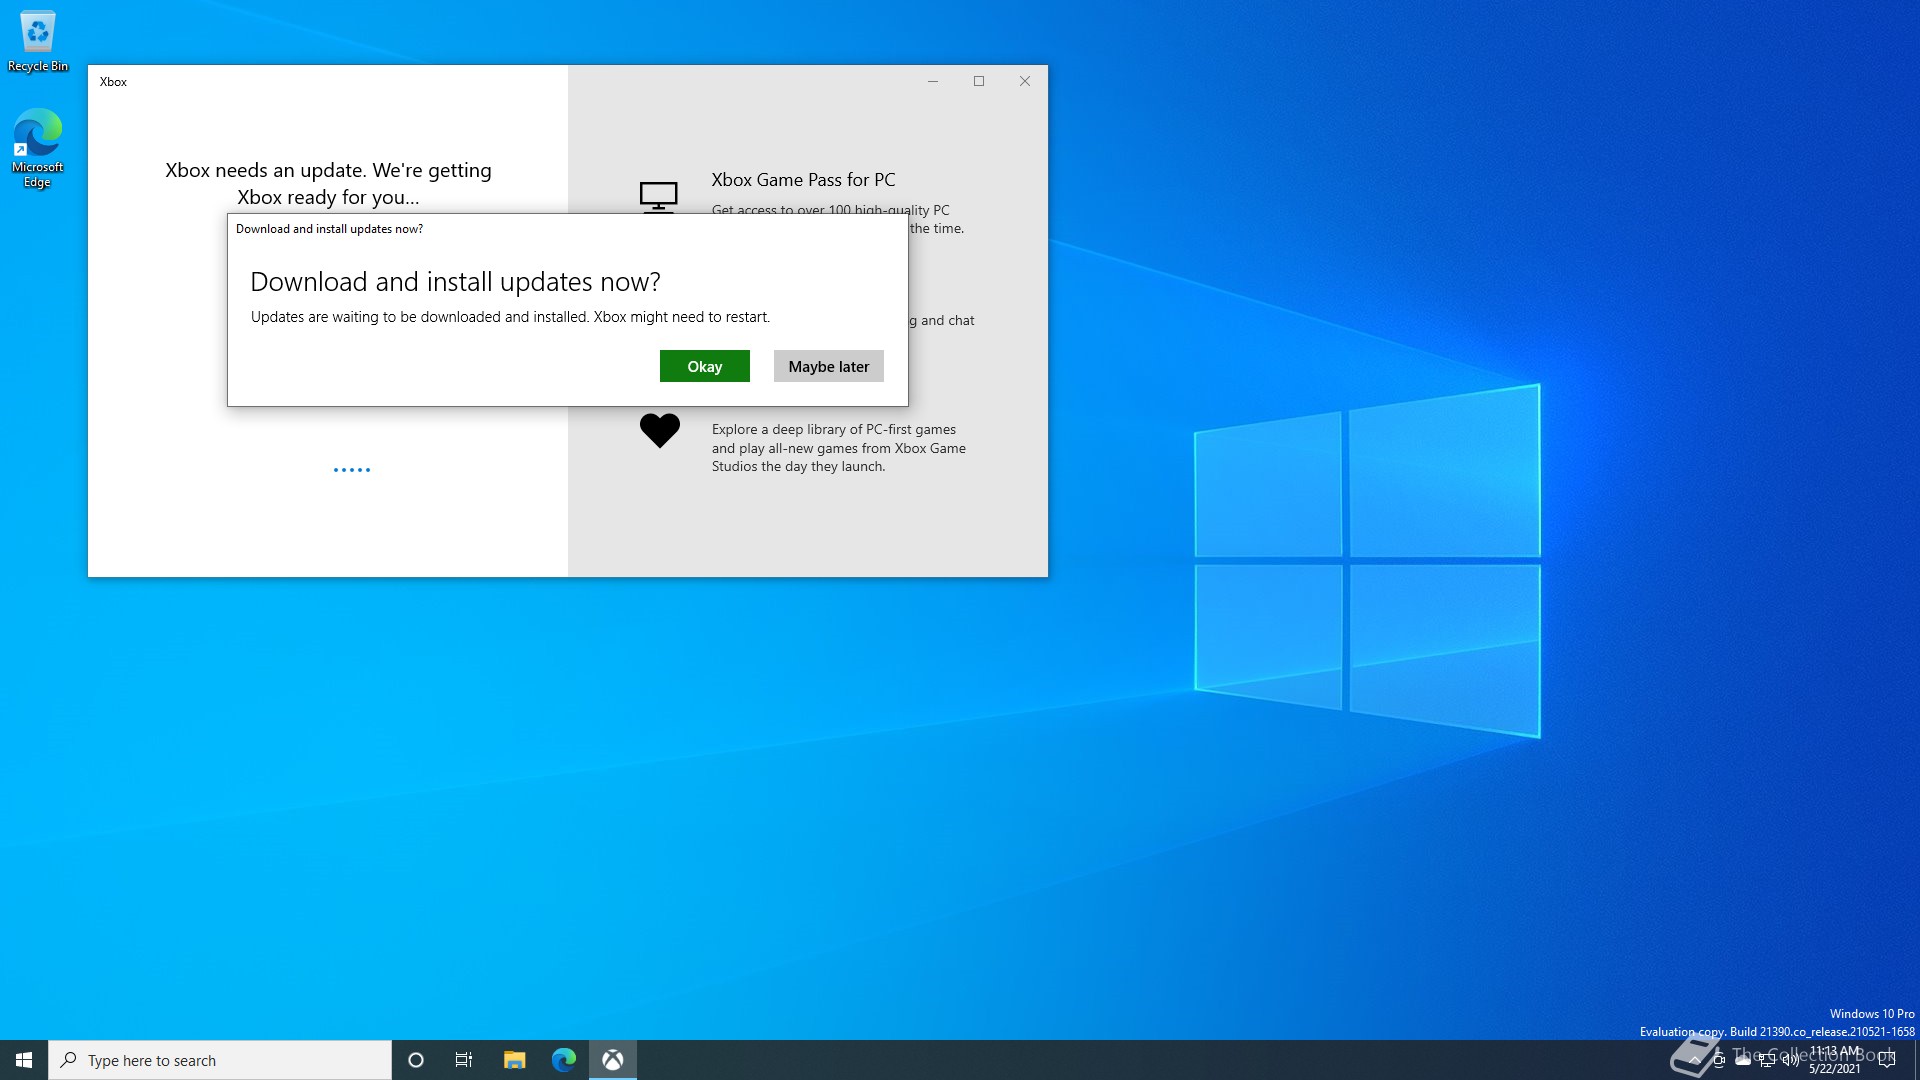Viewport: 1920px width, 1080px height.
Task: Click the black heart icon in Xbox window
Action: [x=660, y=430]
